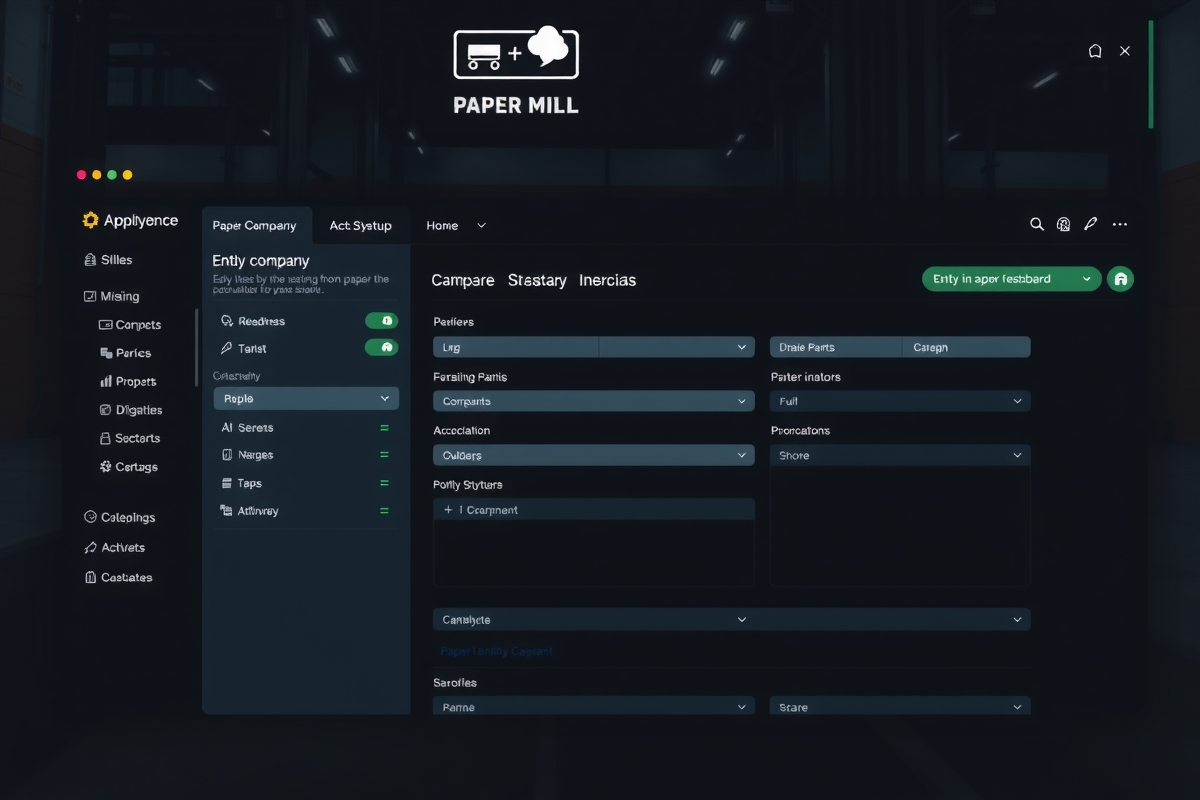The width and height of the screenshot is (1200, 800).
Task: Click the green vertical scrollbar at top right
Action: pos(1151,74)
